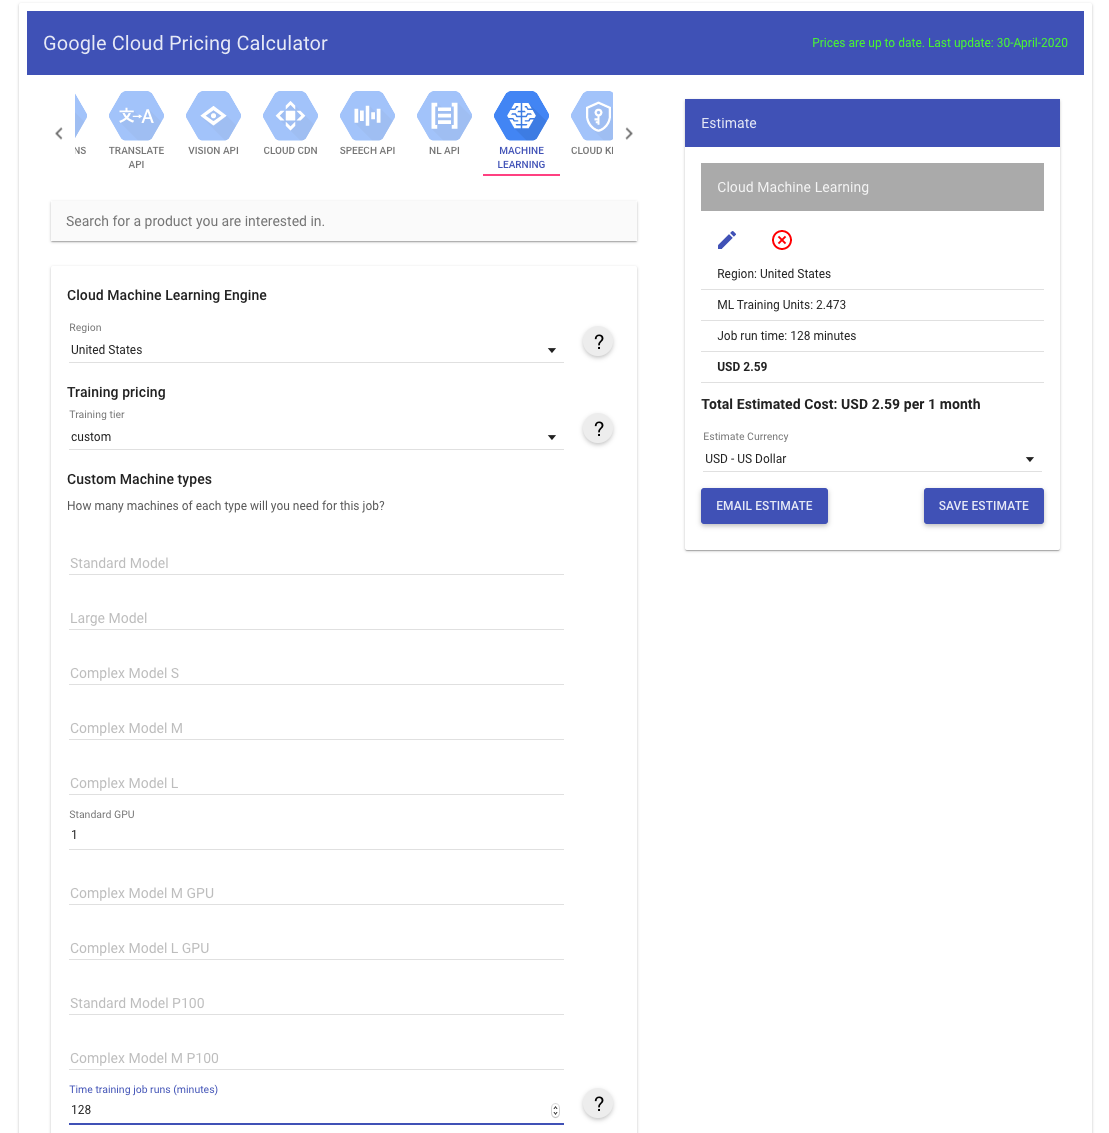
Task: Click the Complex Model S field
Action: (316, 673)
